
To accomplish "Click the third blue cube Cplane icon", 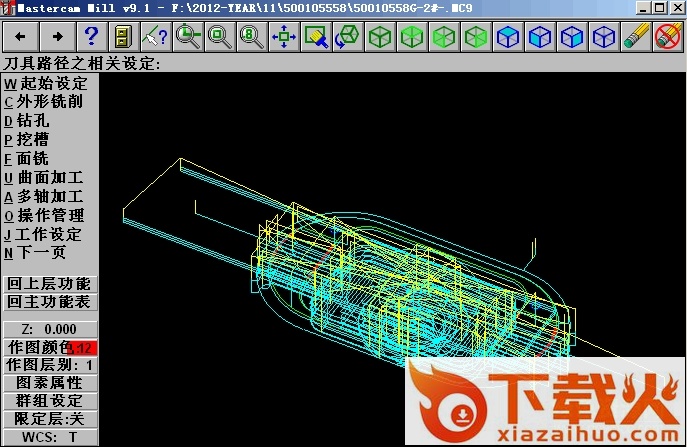I will coord(572,36).
